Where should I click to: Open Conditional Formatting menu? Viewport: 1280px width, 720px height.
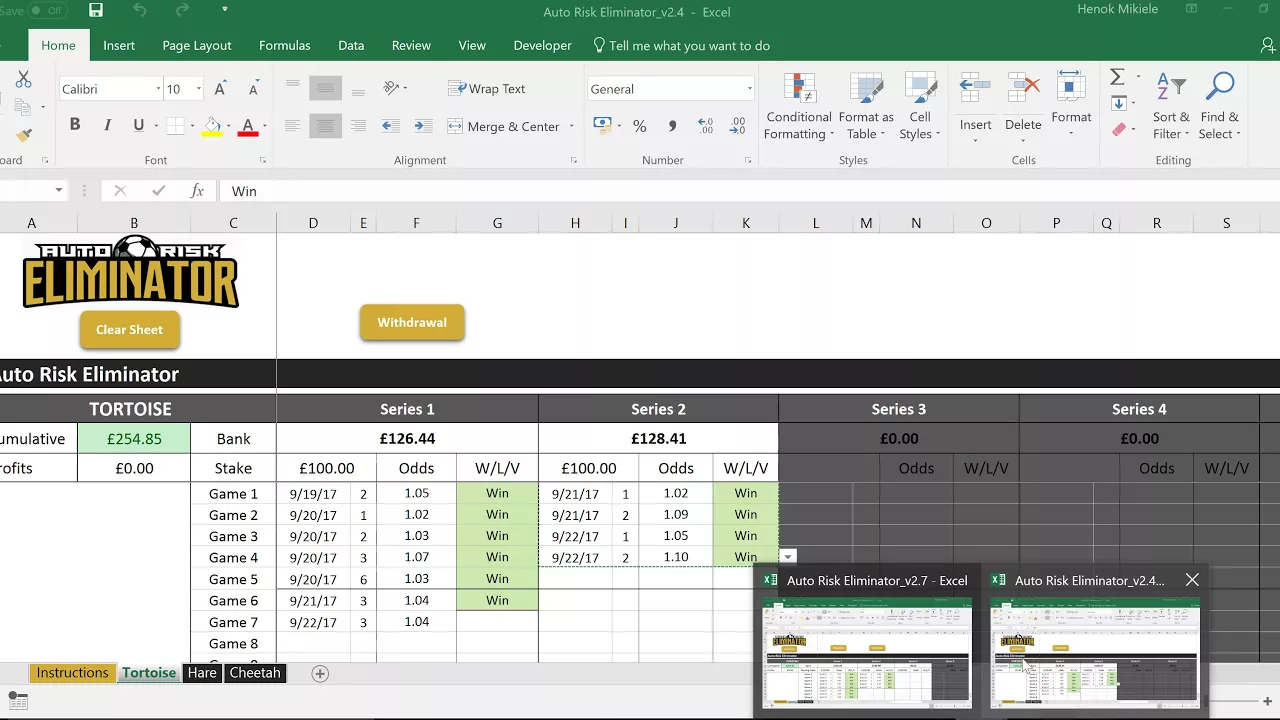798,105
